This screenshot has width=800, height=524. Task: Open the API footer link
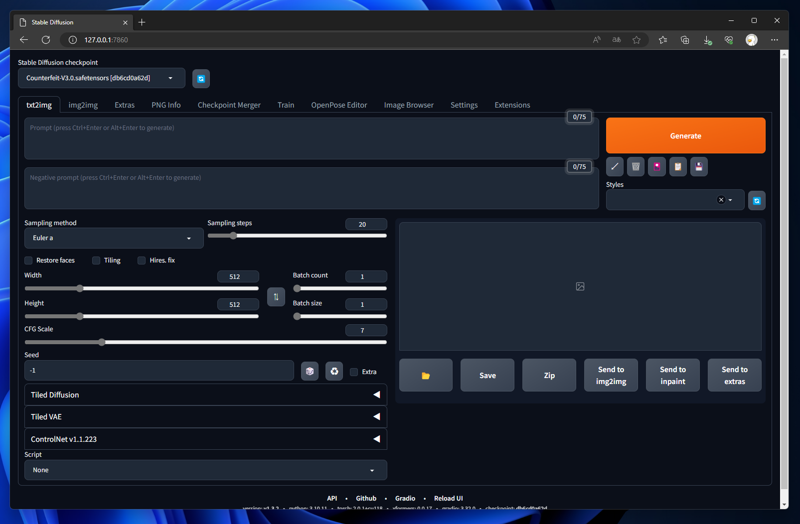coord(332,498)
